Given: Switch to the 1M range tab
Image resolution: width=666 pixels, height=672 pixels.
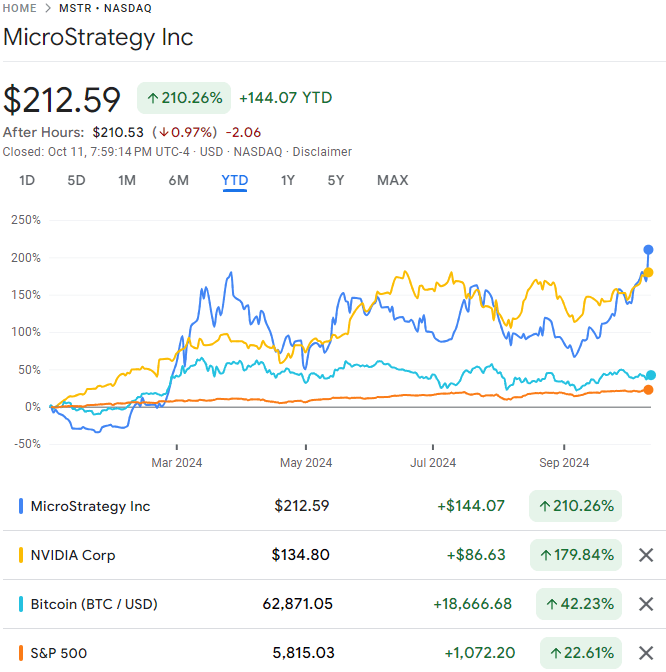Looking at the screenshot, I should pos(127,181).
